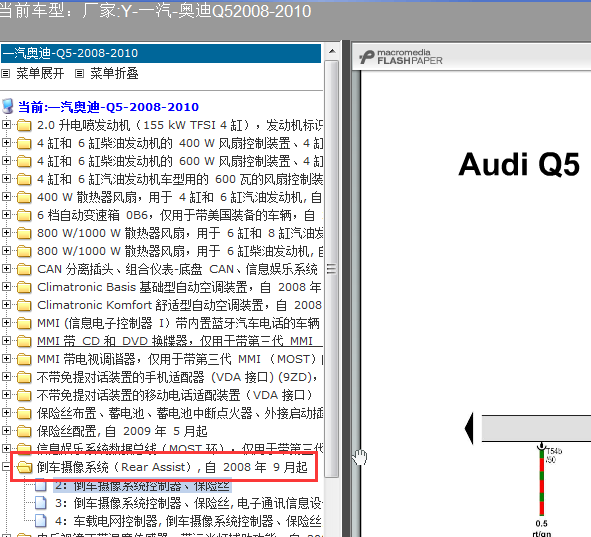Click folder icon of MMI 带 CD 和 DVD 换碟器
591x537 pixels.
[x=24, y=341]
